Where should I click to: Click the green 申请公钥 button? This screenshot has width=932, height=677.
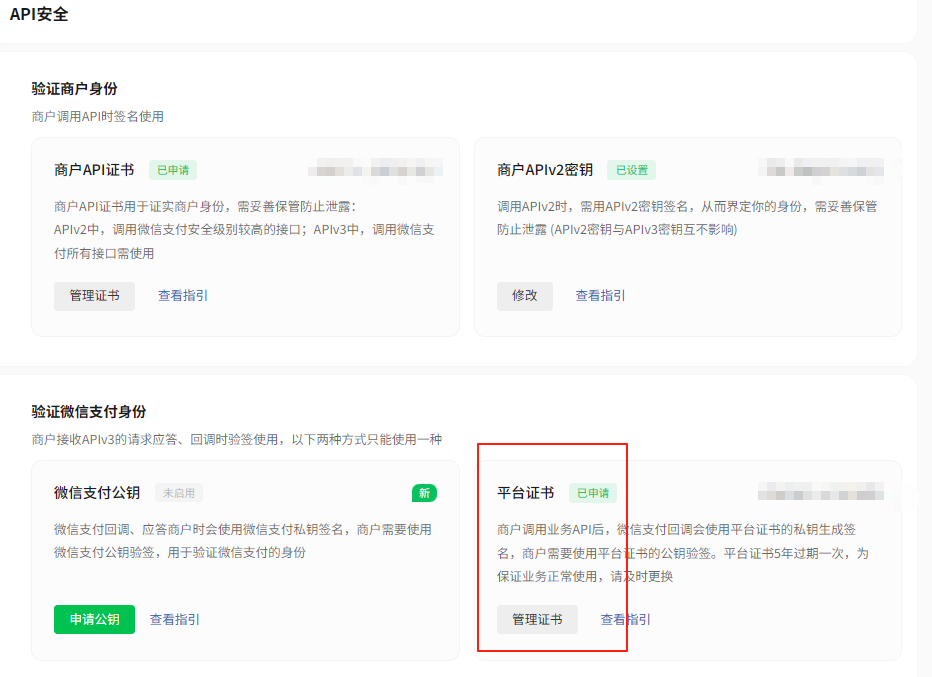pyautogui.click(x=94, y=619)
